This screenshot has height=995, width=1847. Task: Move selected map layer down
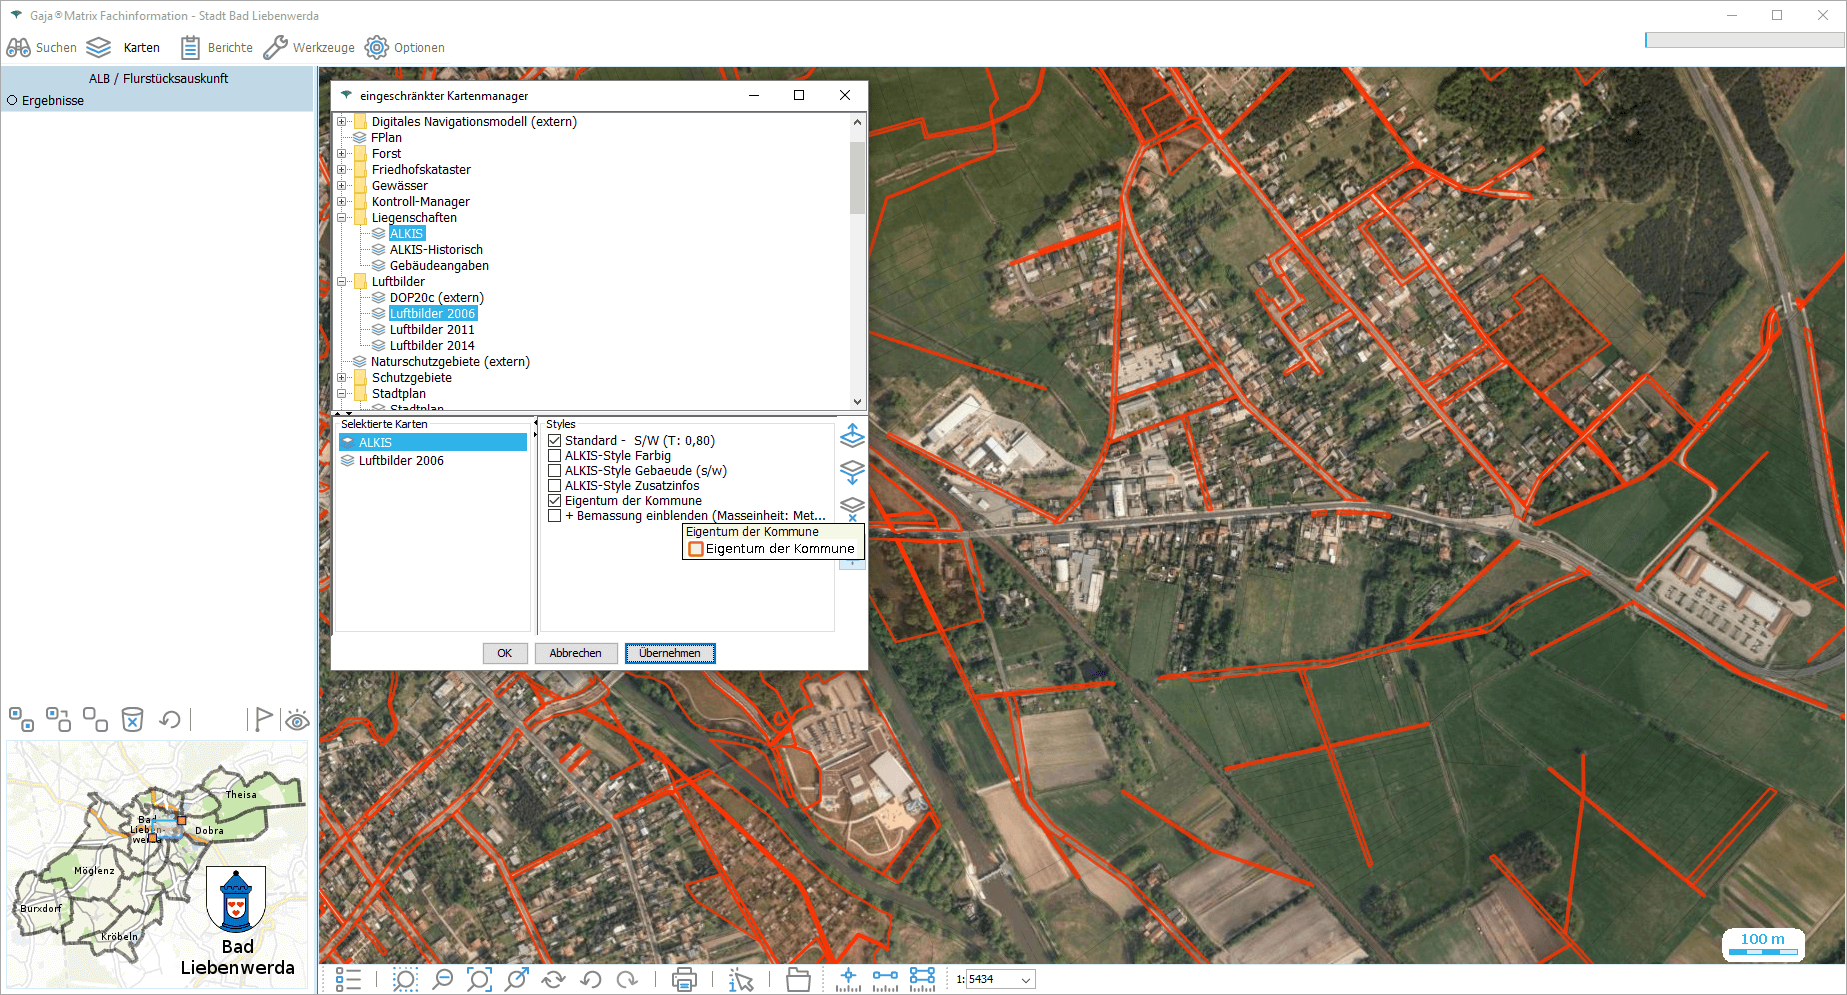(x=852, y=472)
